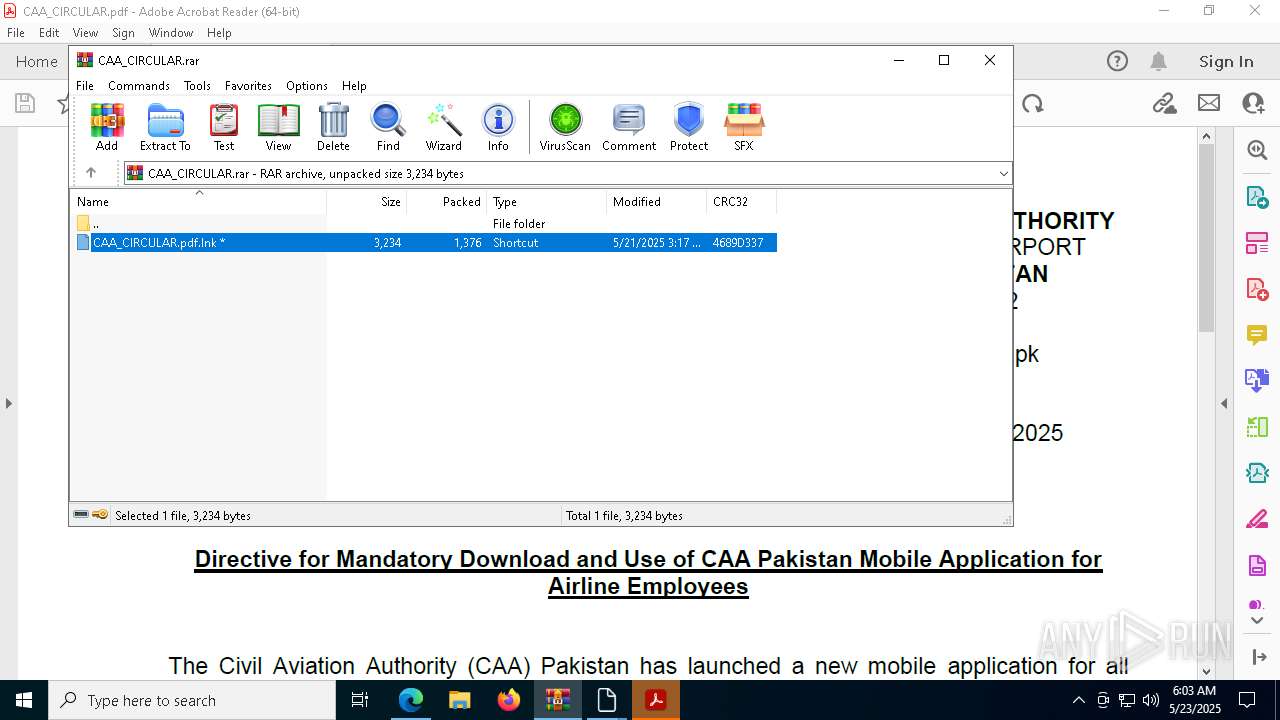The width and height of the screenshot is (1280, 720).
Task: Send file by email envelope icon
Action: [x=1209, y=103]
